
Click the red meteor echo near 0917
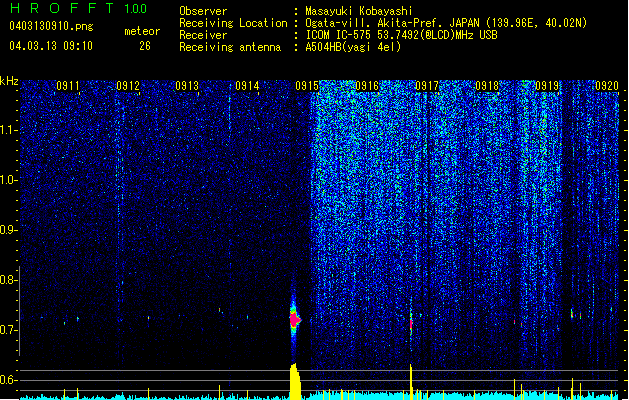click(411, 324)
